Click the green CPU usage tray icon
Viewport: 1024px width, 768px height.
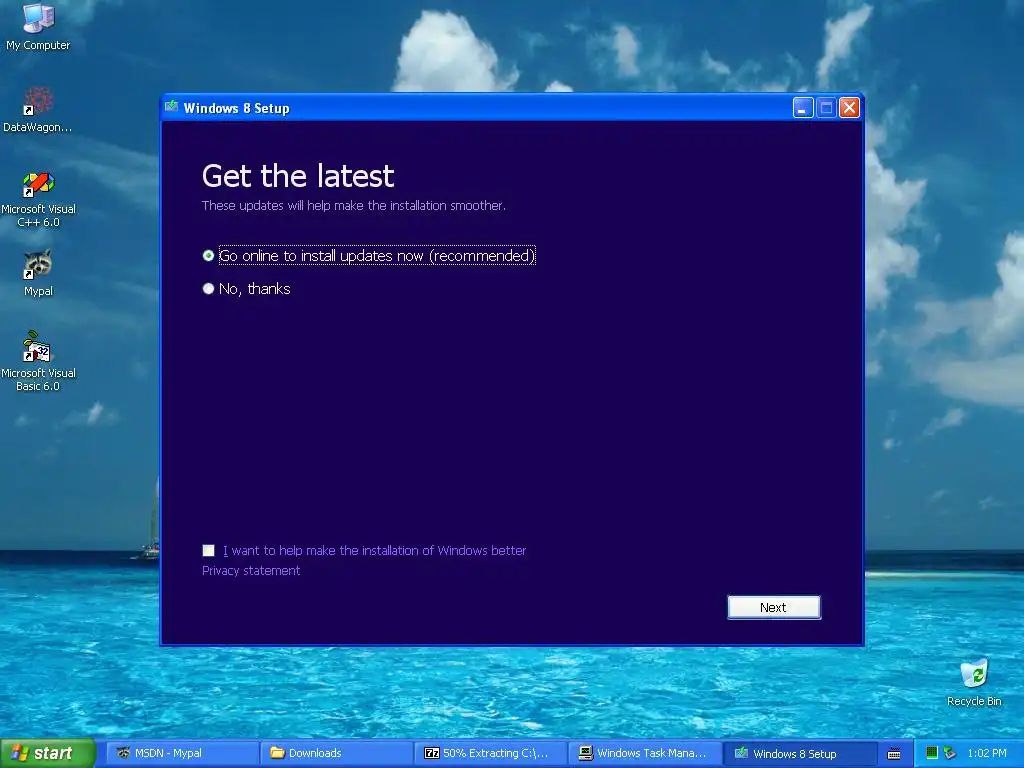tap(932, 753)
